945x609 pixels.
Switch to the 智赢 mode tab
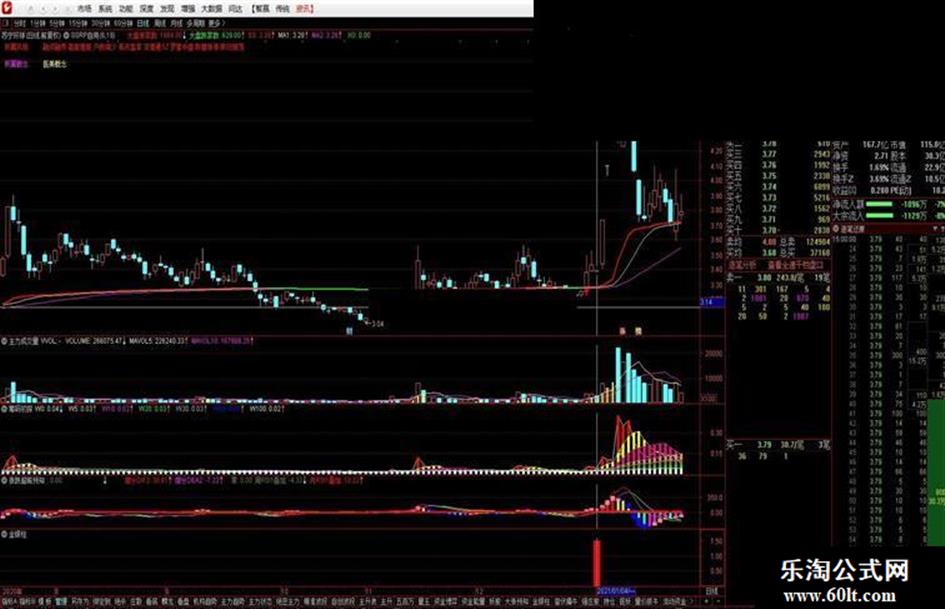(261, 9)
